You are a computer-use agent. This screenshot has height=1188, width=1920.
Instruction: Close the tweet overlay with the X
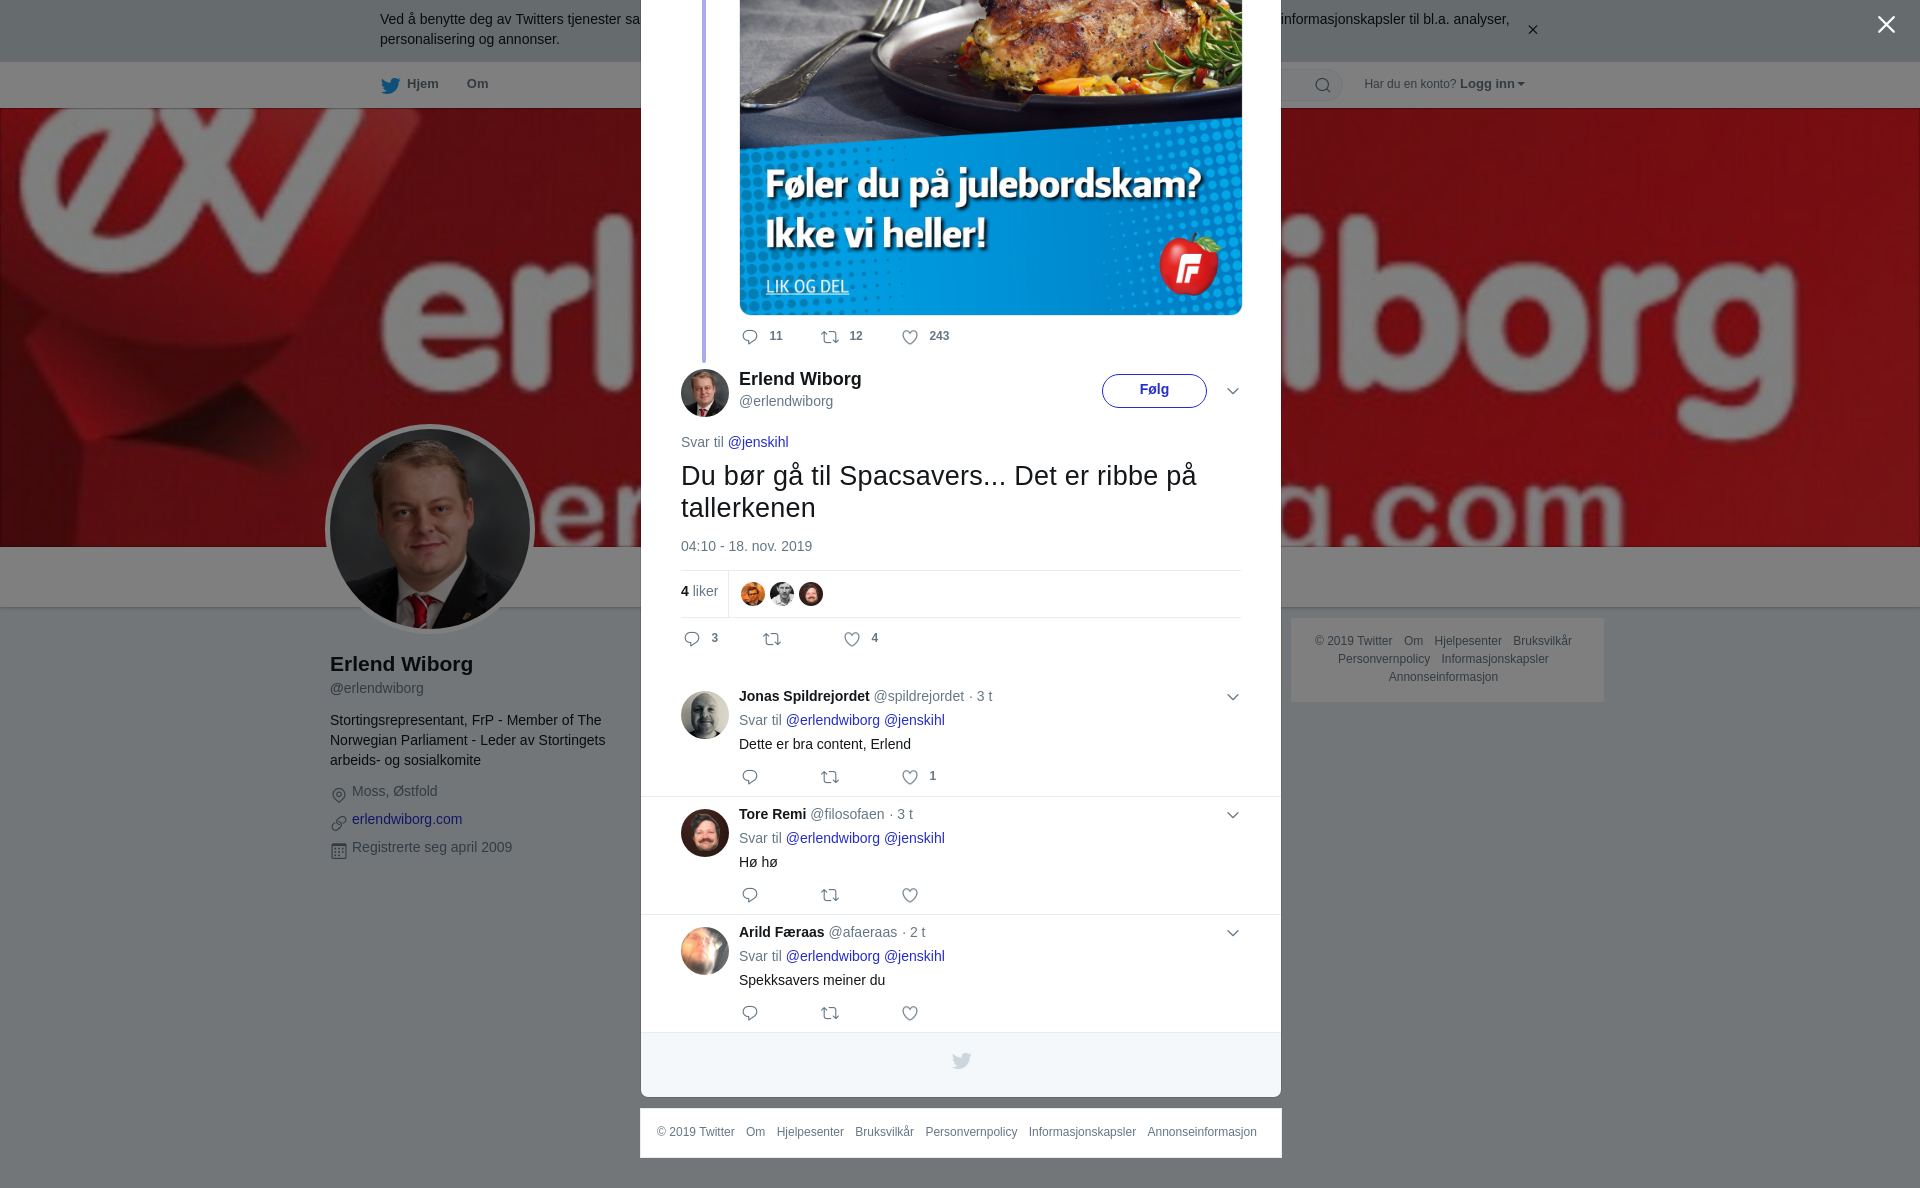coord(1886,25)
